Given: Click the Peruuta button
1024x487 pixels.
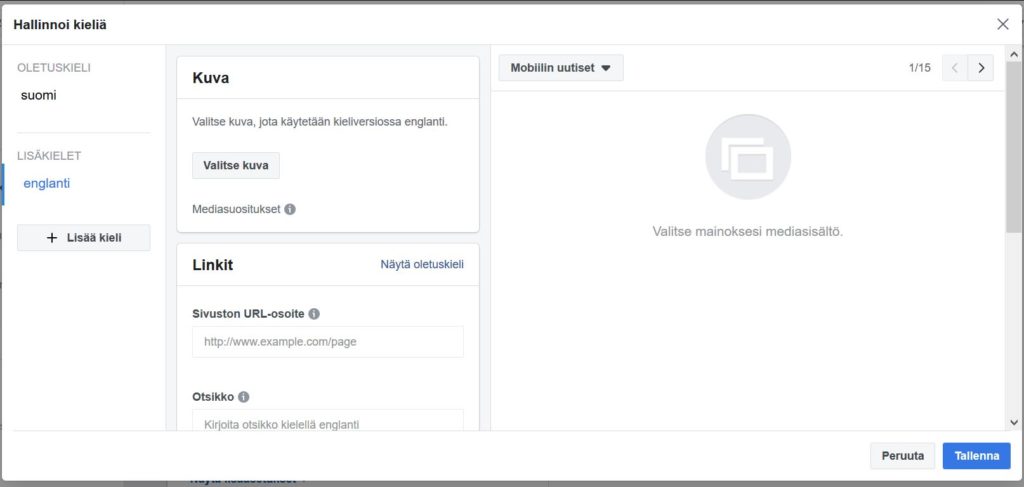Looking at the screenshot, I should click(x=903, y=456).
